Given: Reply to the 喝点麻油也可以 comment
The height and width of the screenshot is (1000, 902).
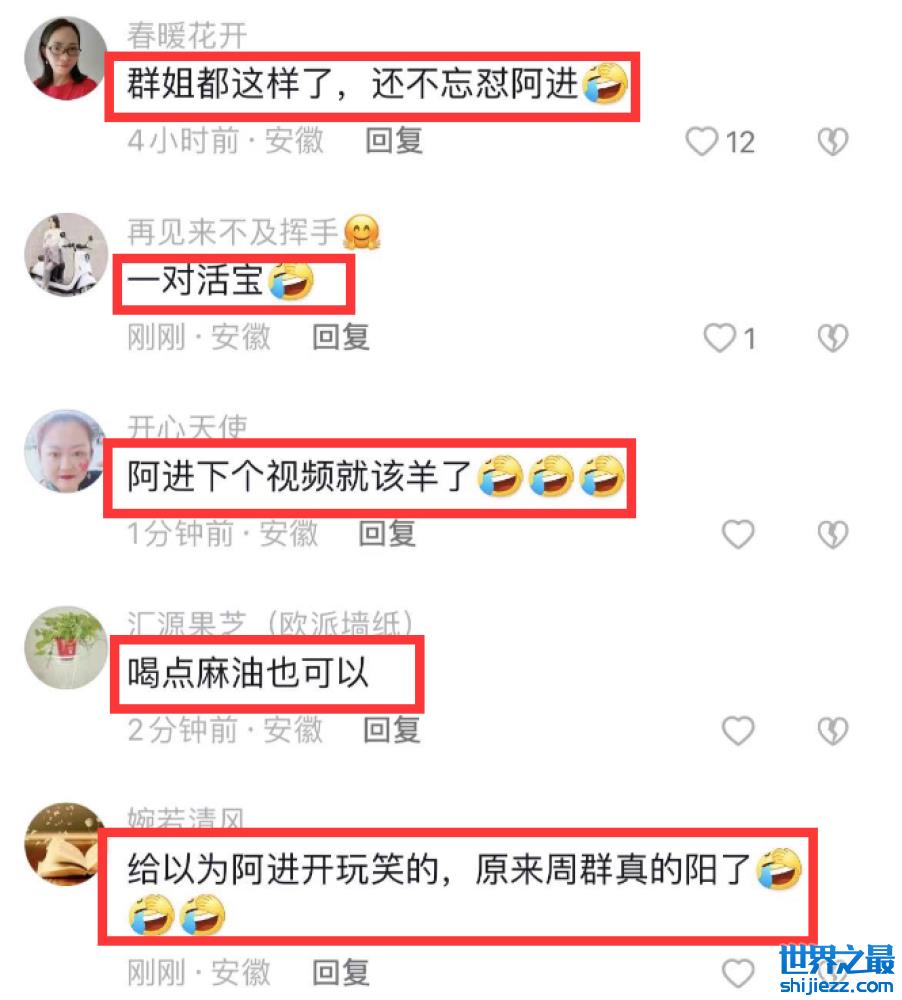Looking at the screenshot, I should pos(391,730).
